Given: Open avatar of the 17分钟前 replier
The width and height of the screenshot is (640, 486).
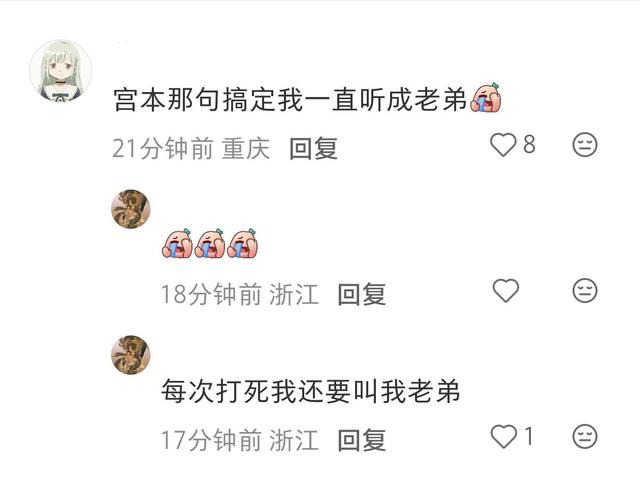Looking at the screenshot, I should [x=131, y=355].
